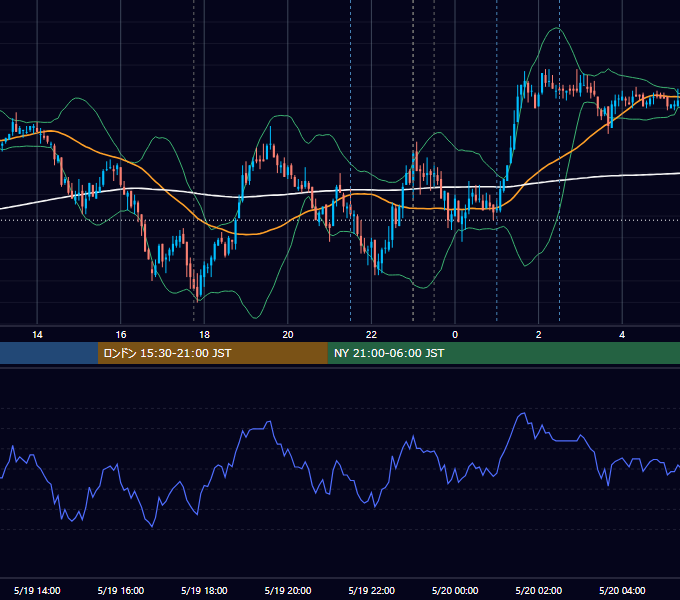
Task: Click the 20 hour label on price chart axis
Action: pyautogui.click(x=288, y=335)
